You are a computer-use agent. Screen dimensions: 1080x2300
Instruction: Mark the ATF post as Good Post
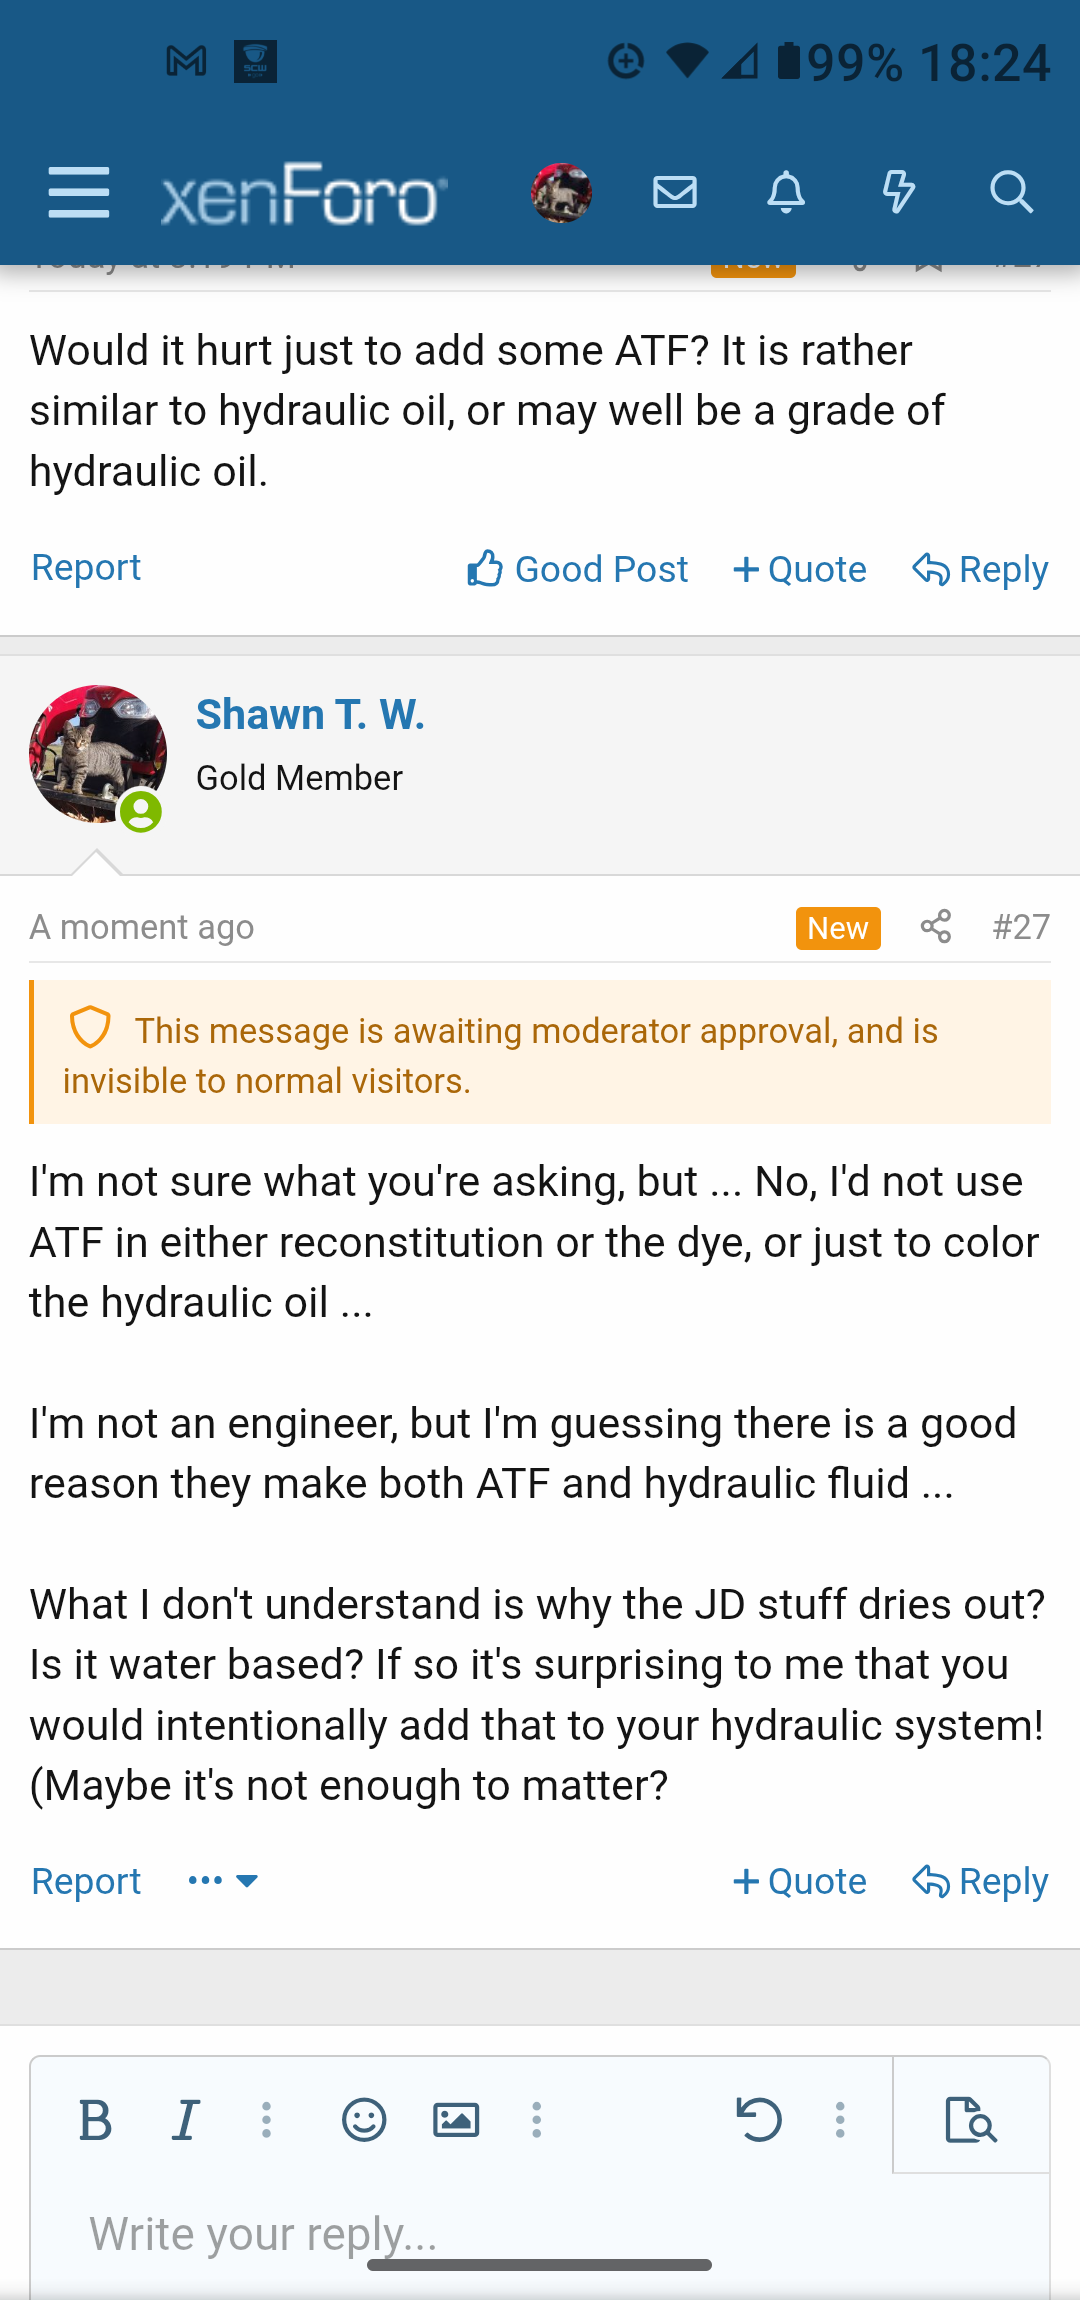[578, 569]
